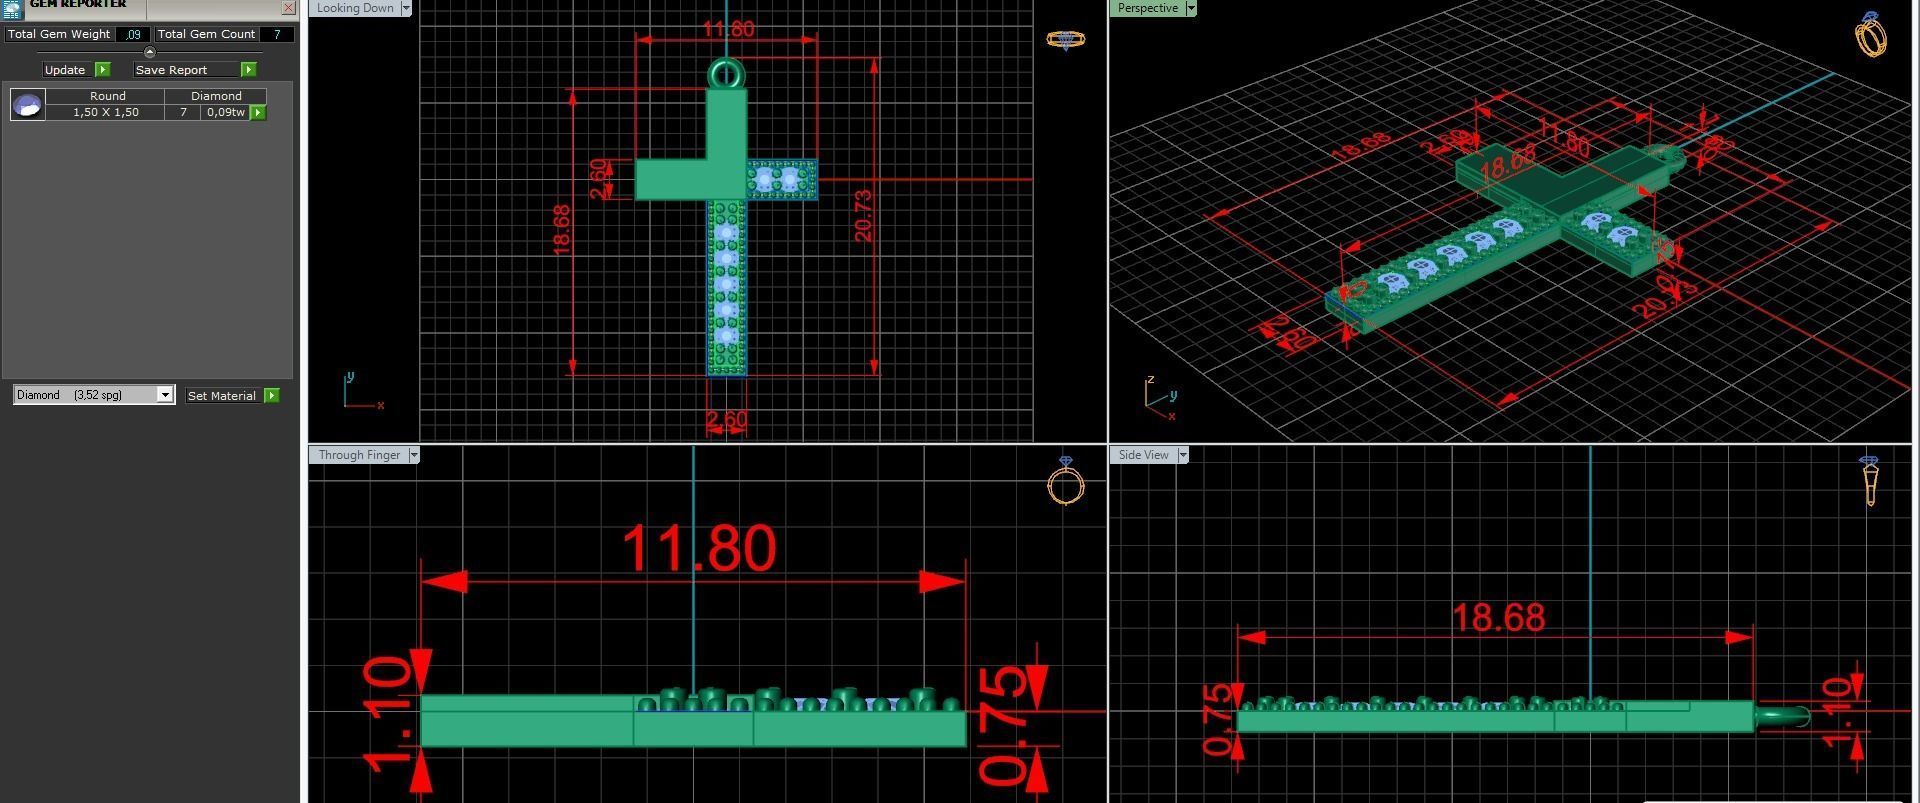Click the green arrow next to Update
This screenshot has height=803, width=1920.
coord(102,69)
